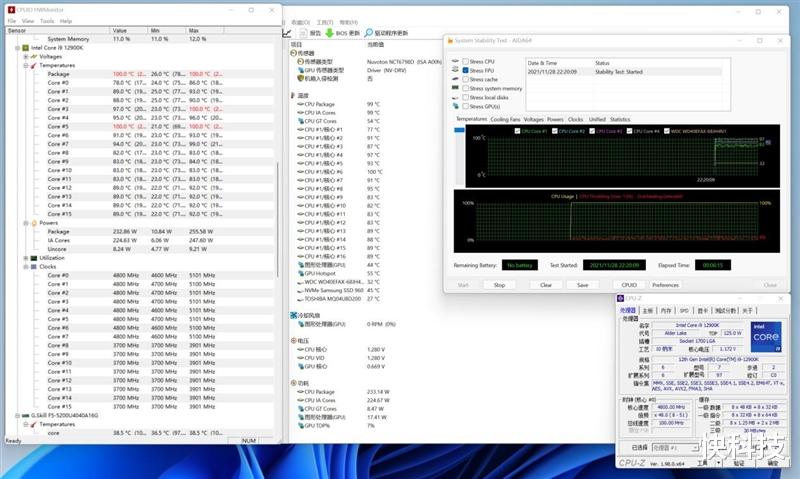Image resolution: width=800 pixels, height=479 pixels.
Task: Click the 传感器 section icon in AIDA64
Action: 293,53
